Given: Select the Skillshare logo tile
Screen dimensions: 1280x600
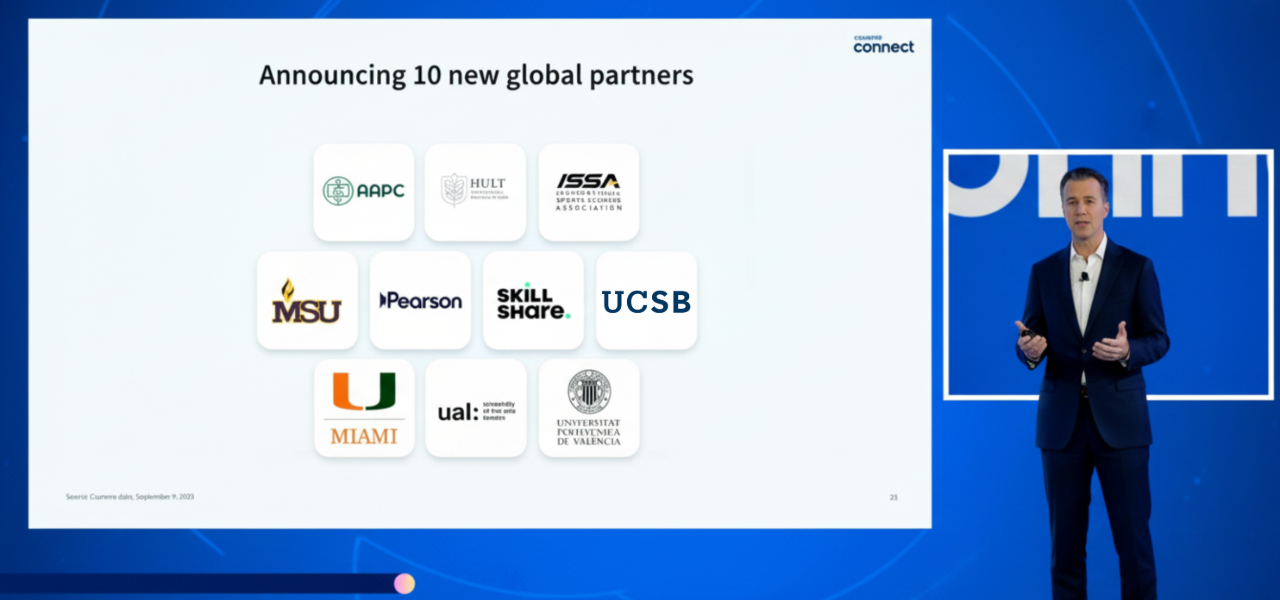Looking at the screenshot, I should click(x=533, y=300).
